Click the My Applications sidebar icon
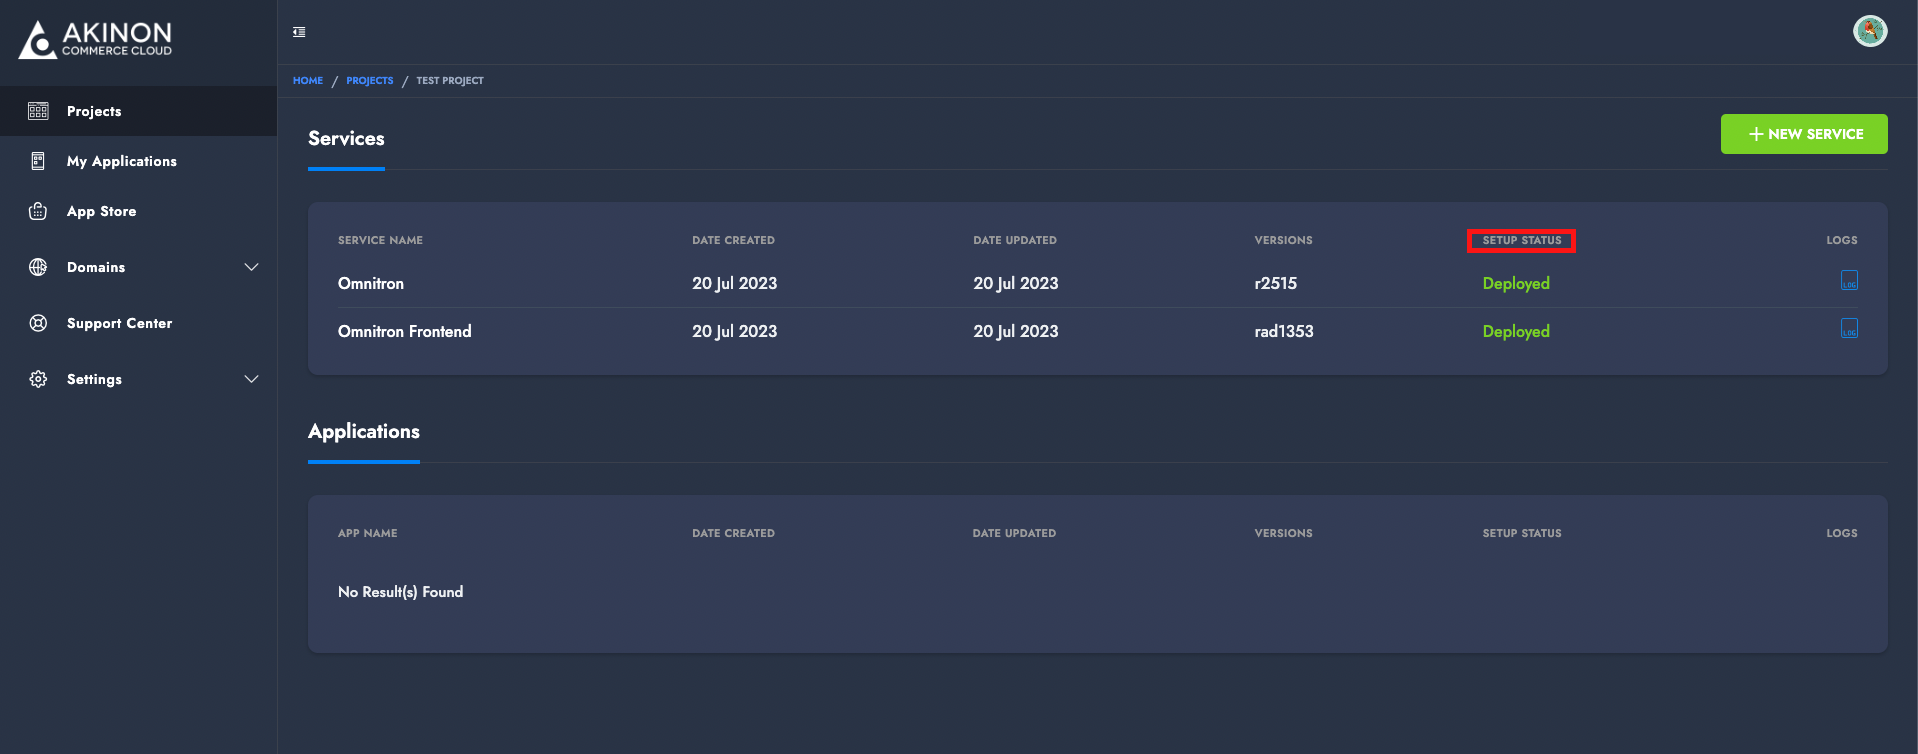This screenshot has width=1918, height=754. (x=38, y=161)
